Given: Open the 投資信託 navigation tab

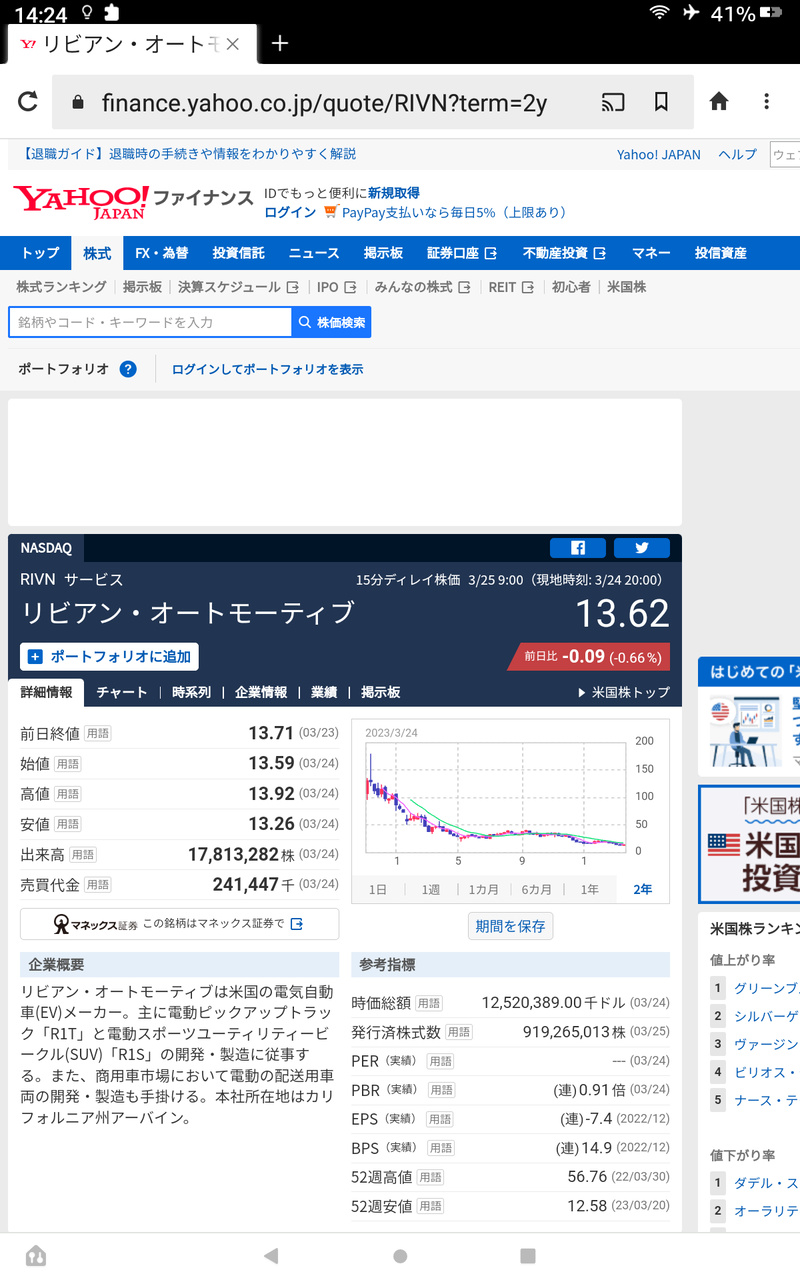Looking at the screenshot, I should click(238, 253).
